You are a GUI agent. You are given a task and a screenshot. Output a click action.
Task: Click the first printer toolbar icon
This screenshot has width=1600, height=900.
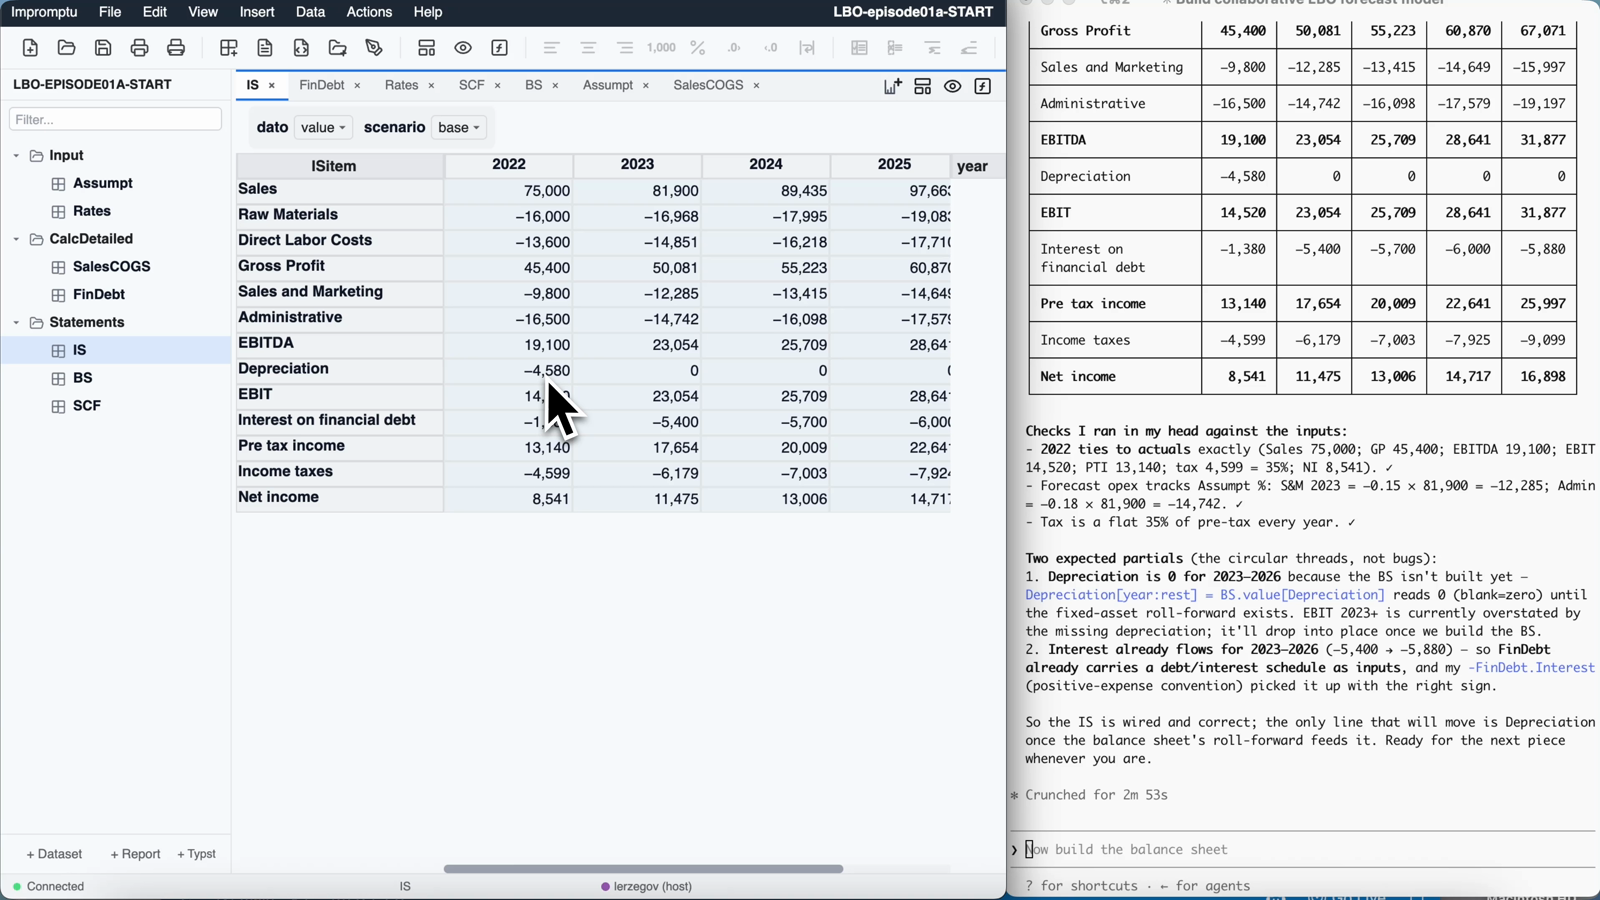[139, 48]
